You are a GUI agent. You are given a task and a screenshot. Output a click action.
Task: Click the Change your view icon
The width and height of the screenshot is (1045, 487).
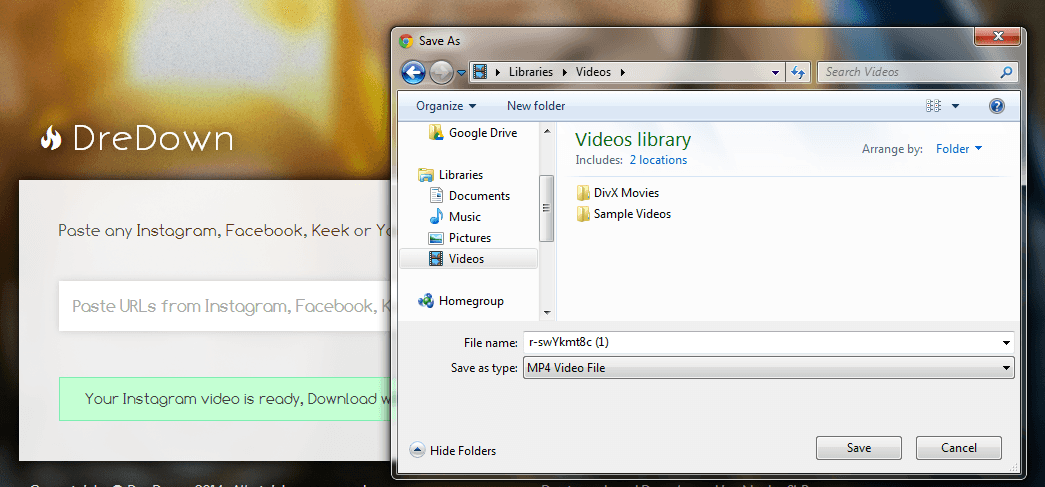[x=933, y=106]
